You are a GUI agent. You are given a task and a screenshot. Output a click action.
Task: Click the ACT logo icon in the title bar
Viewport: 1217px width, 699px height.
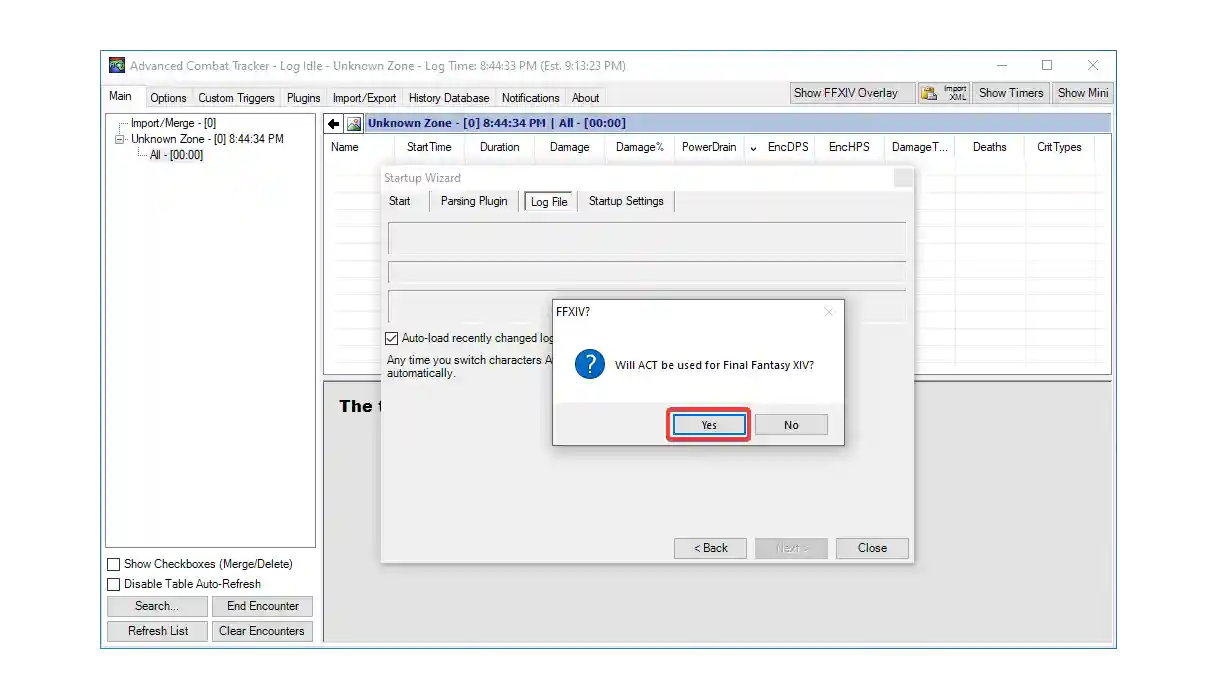117,65
